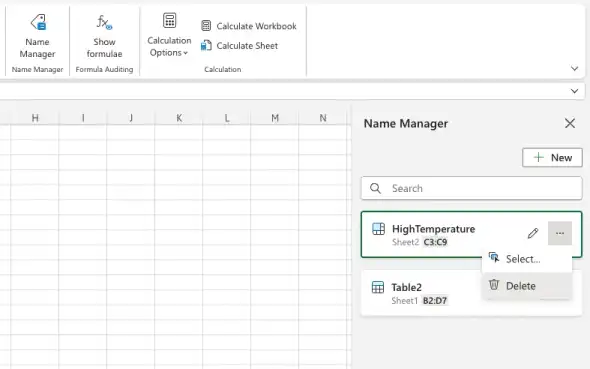
Task: Click the Select cursor icon
Action: click(x=494, y=258)
